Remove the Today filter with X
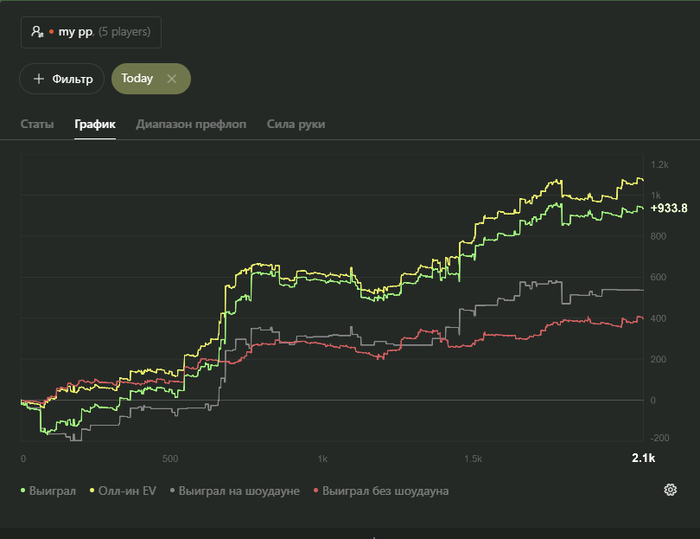 coord(172,79)
